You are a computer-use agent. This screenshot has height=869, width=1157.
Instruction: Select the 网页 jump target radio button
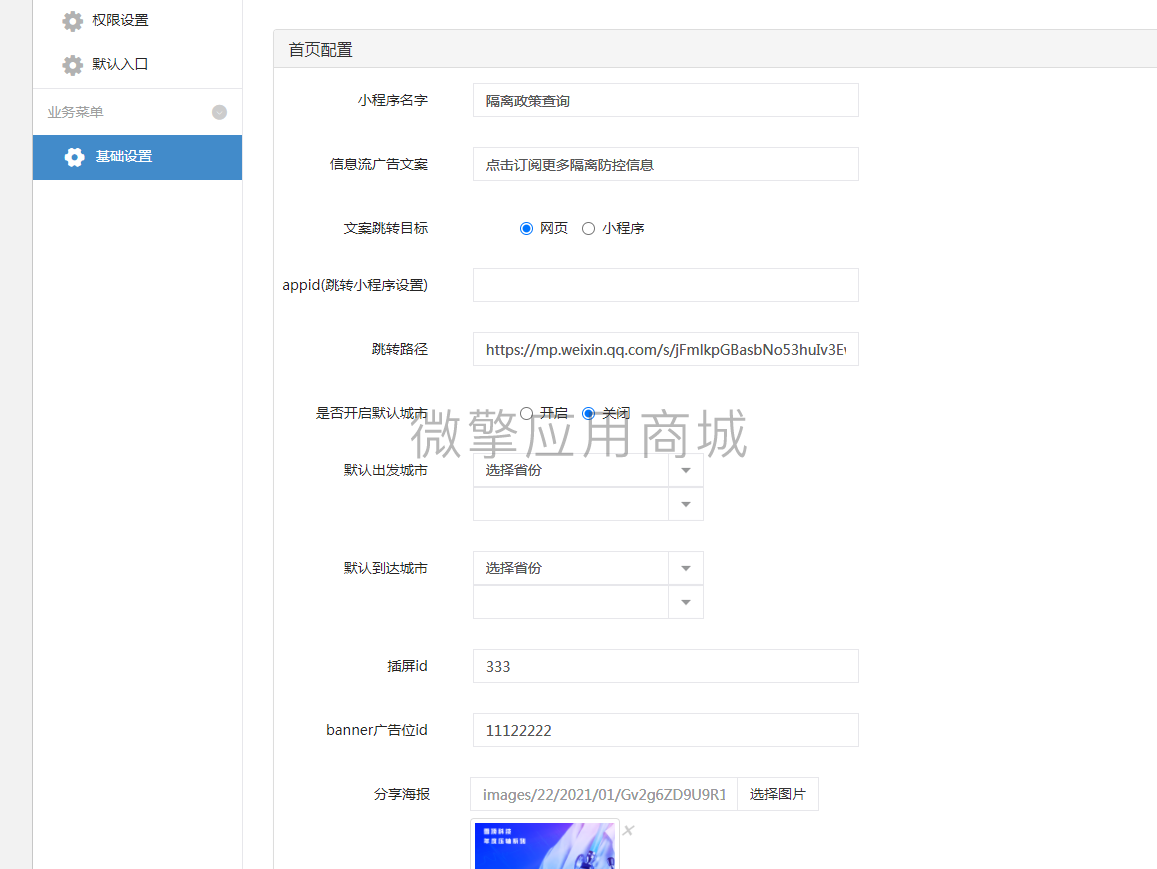526,228
